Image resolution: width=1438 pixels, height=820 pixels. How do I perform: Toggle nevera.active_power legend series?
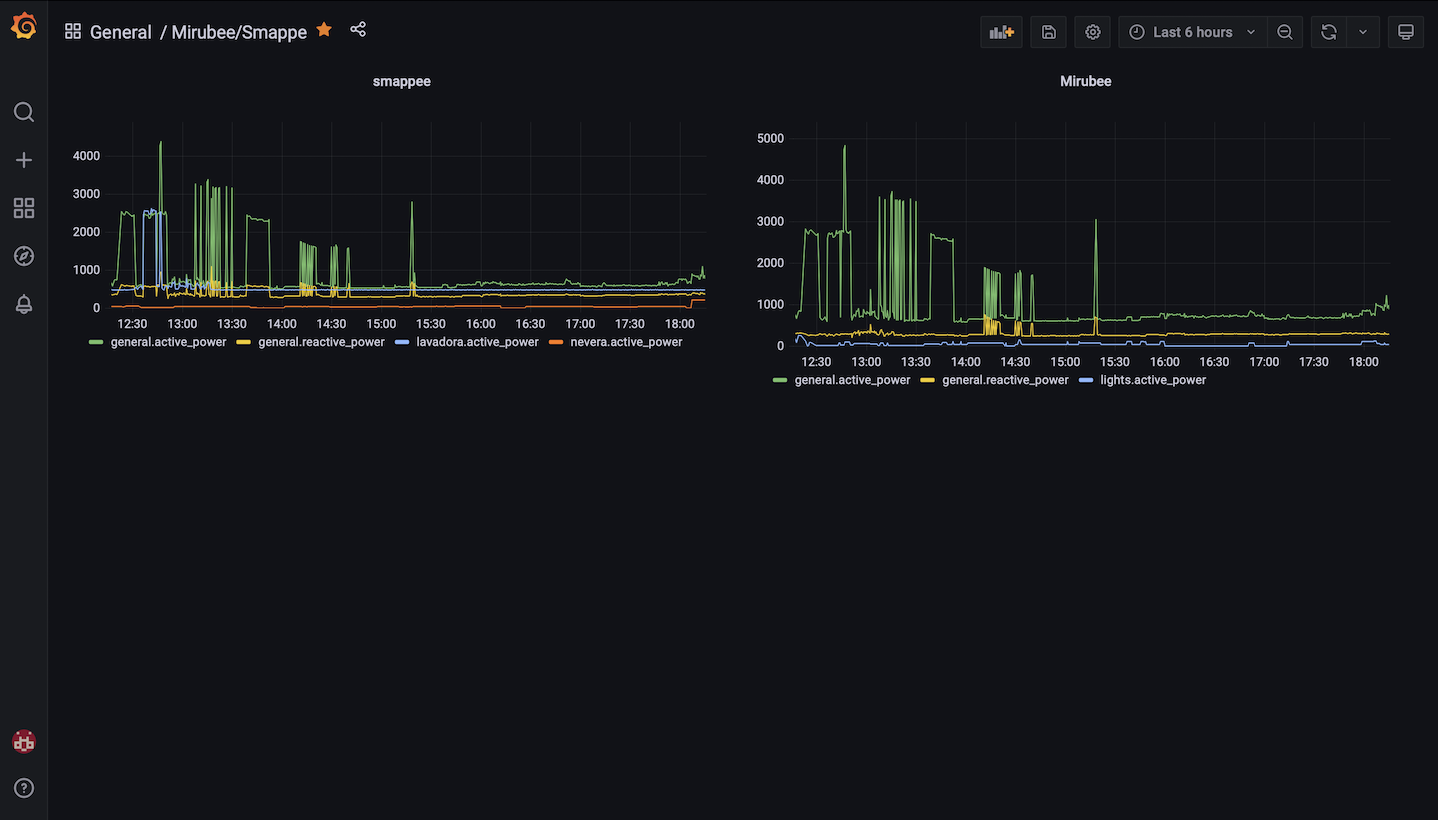click(x=626, y=342)
